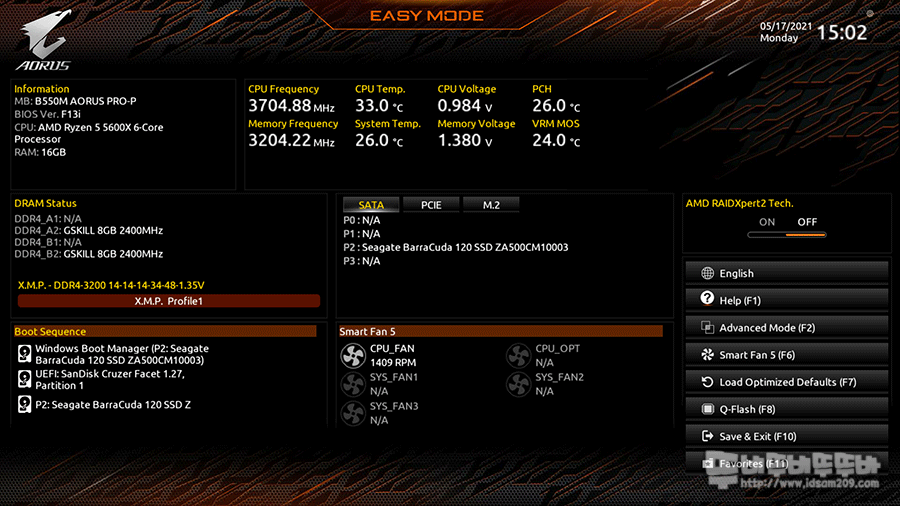Click the globe icon next to English
900x506 pixels.
[x=707, y=273]
